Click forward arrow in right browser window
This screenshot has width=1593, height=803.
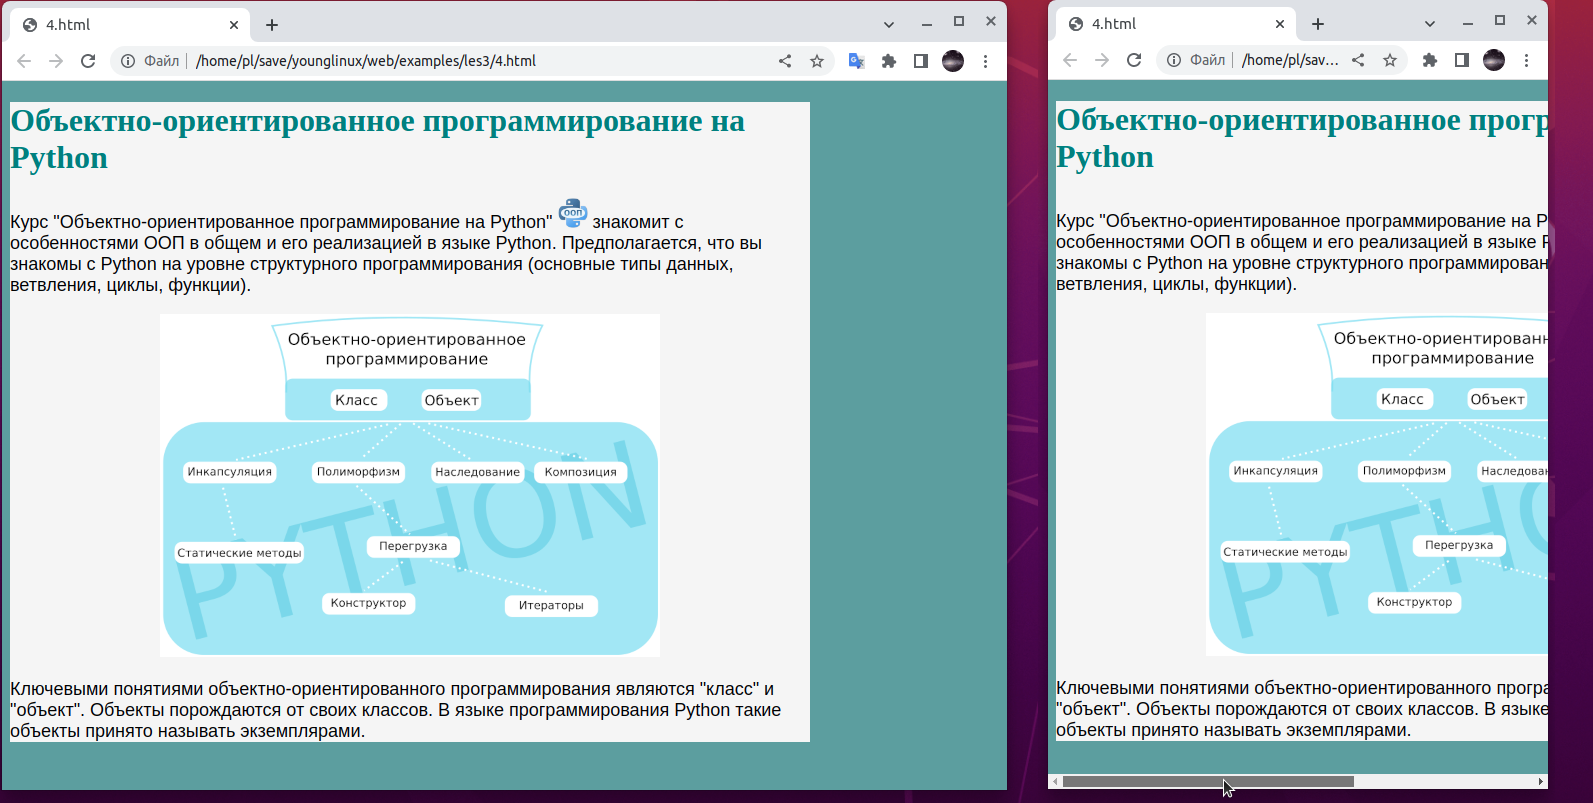(1102, 60)
